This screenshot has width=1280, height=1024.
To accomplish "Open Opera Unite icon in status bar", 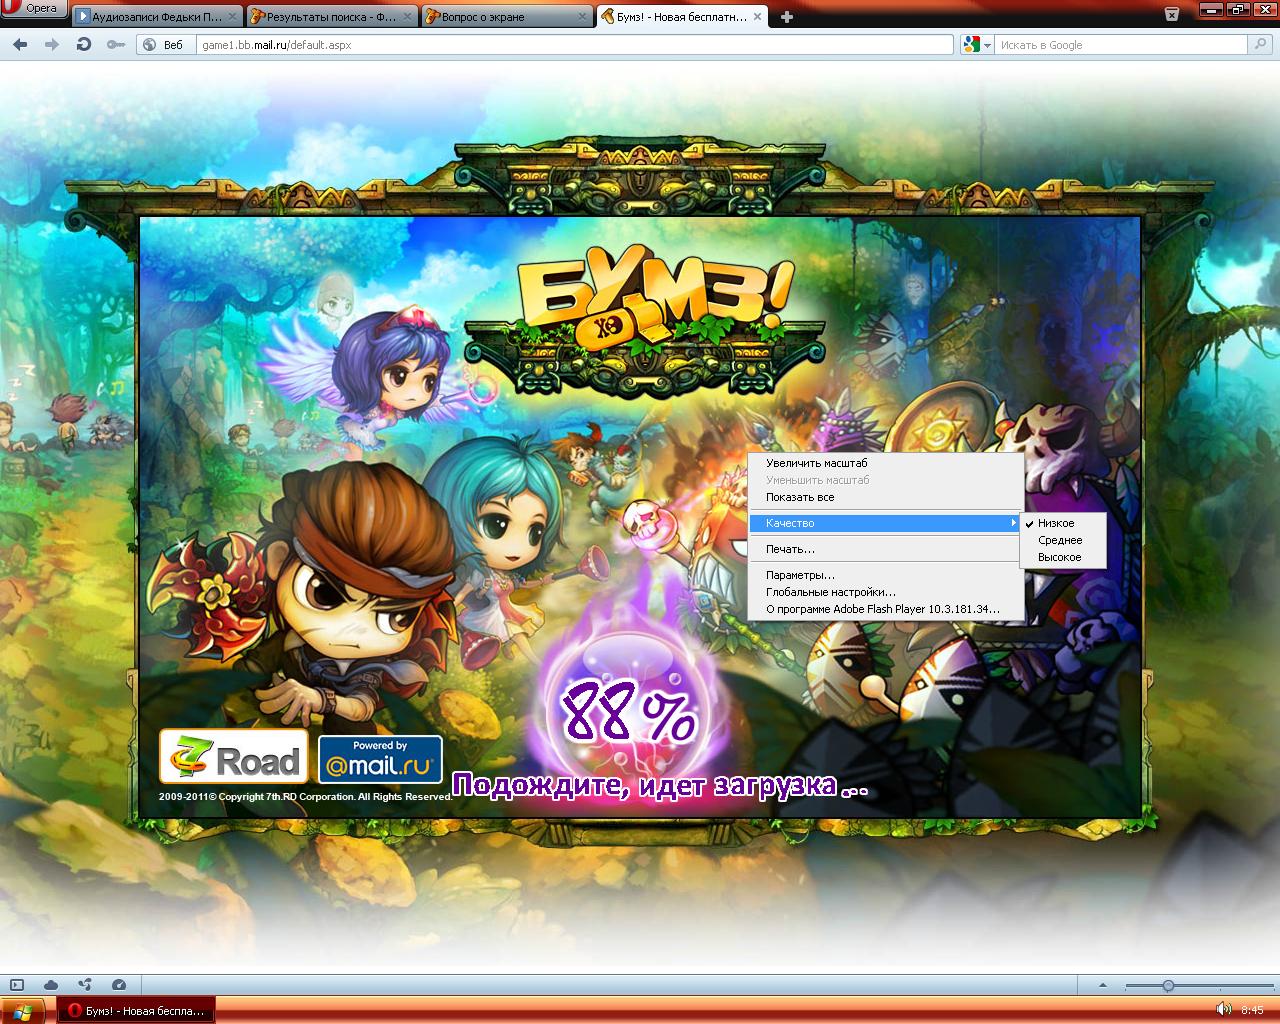I will point(85,985).
